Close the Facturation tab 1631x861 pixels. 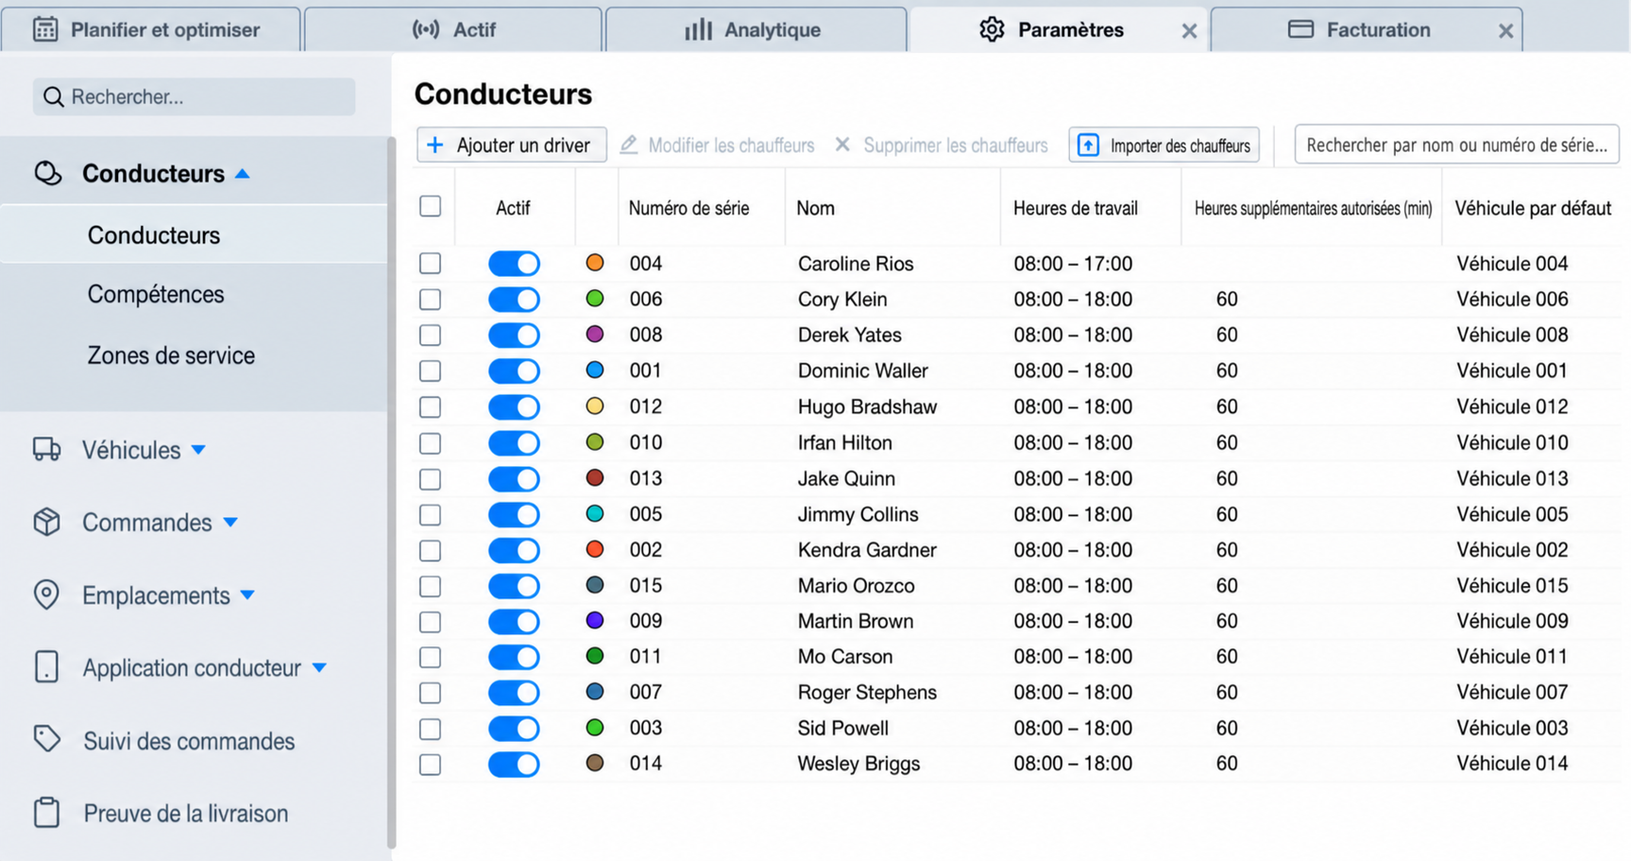pyautogui.click(x=1505, y=31)
